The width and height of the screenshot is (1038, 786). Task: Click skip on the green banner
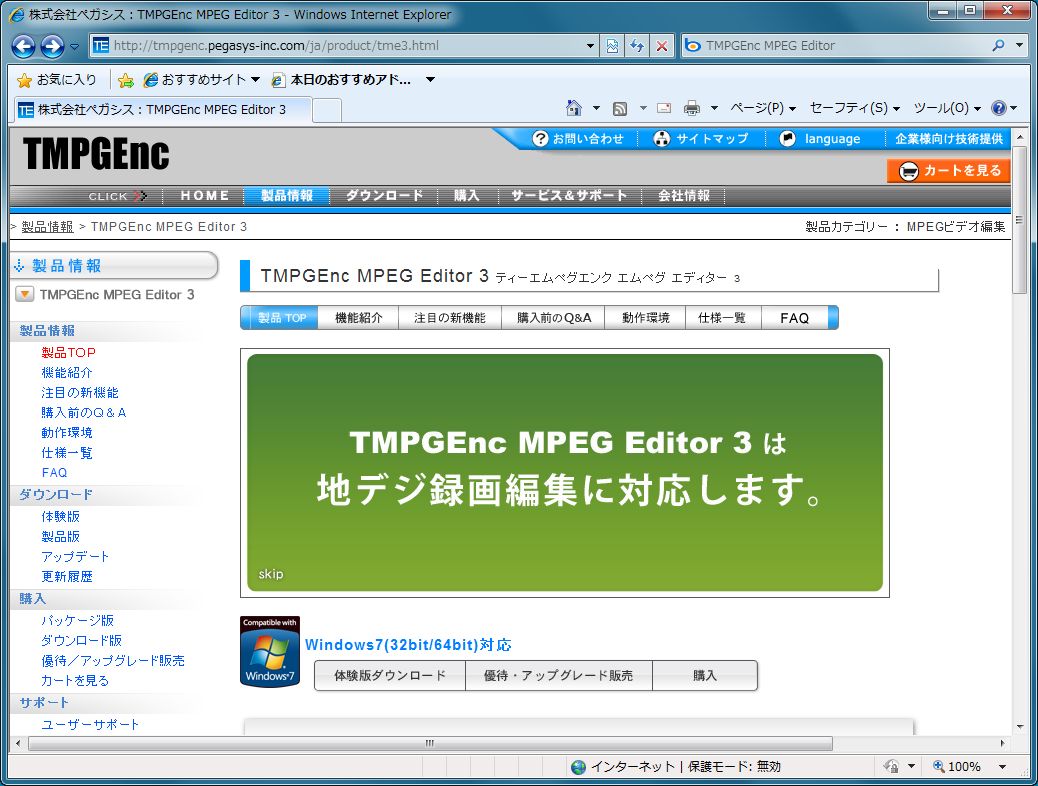[x=271, y=574]
